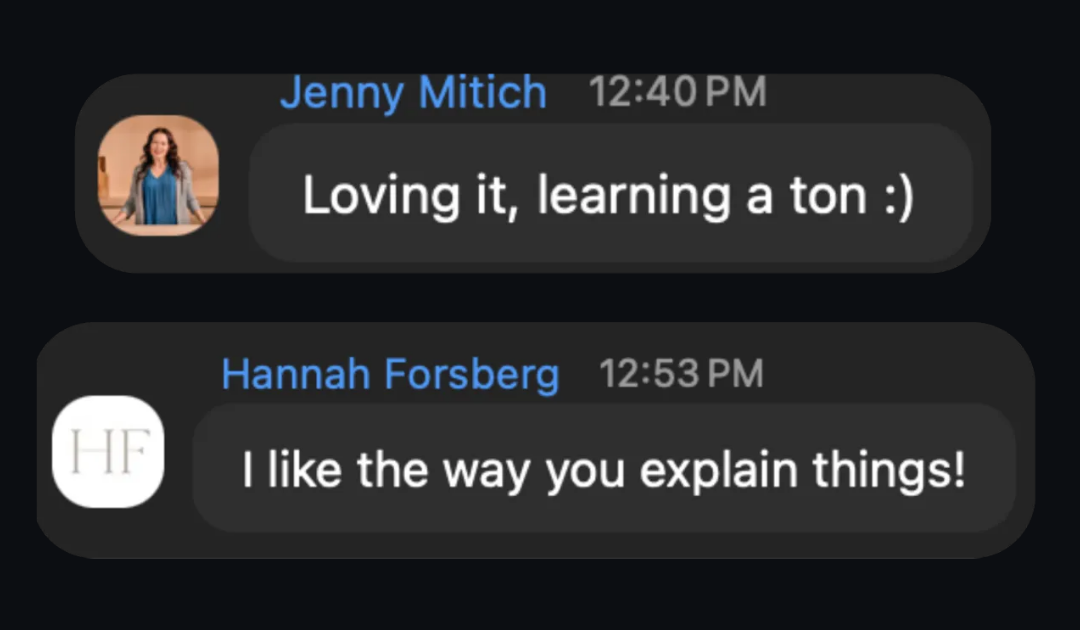Select the Jenny Mitich sender name
Screen dimensions: 1080x630
413,92
